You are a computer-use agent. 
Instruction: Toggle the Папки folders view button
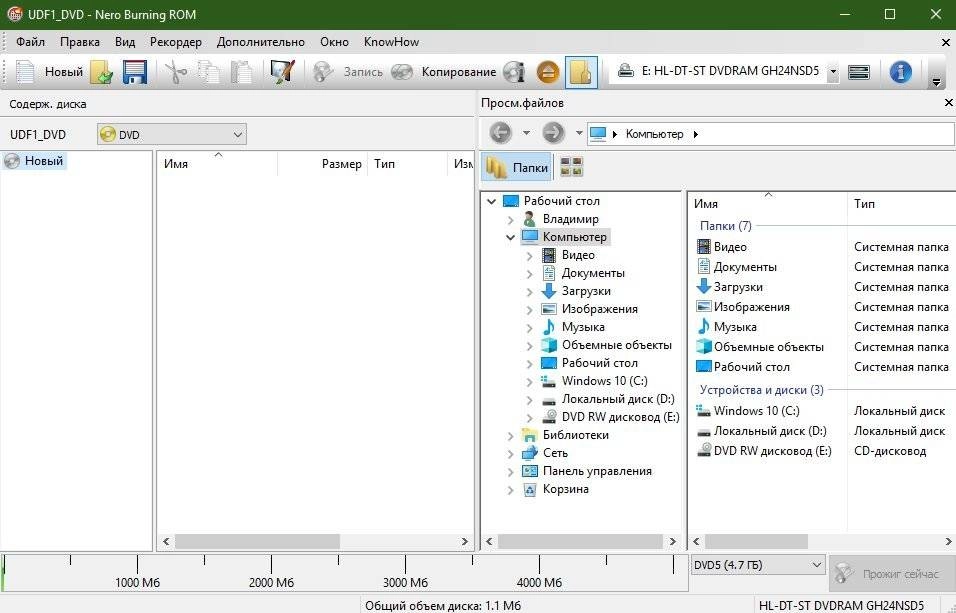pyautogui.click(x=517, y=167)
